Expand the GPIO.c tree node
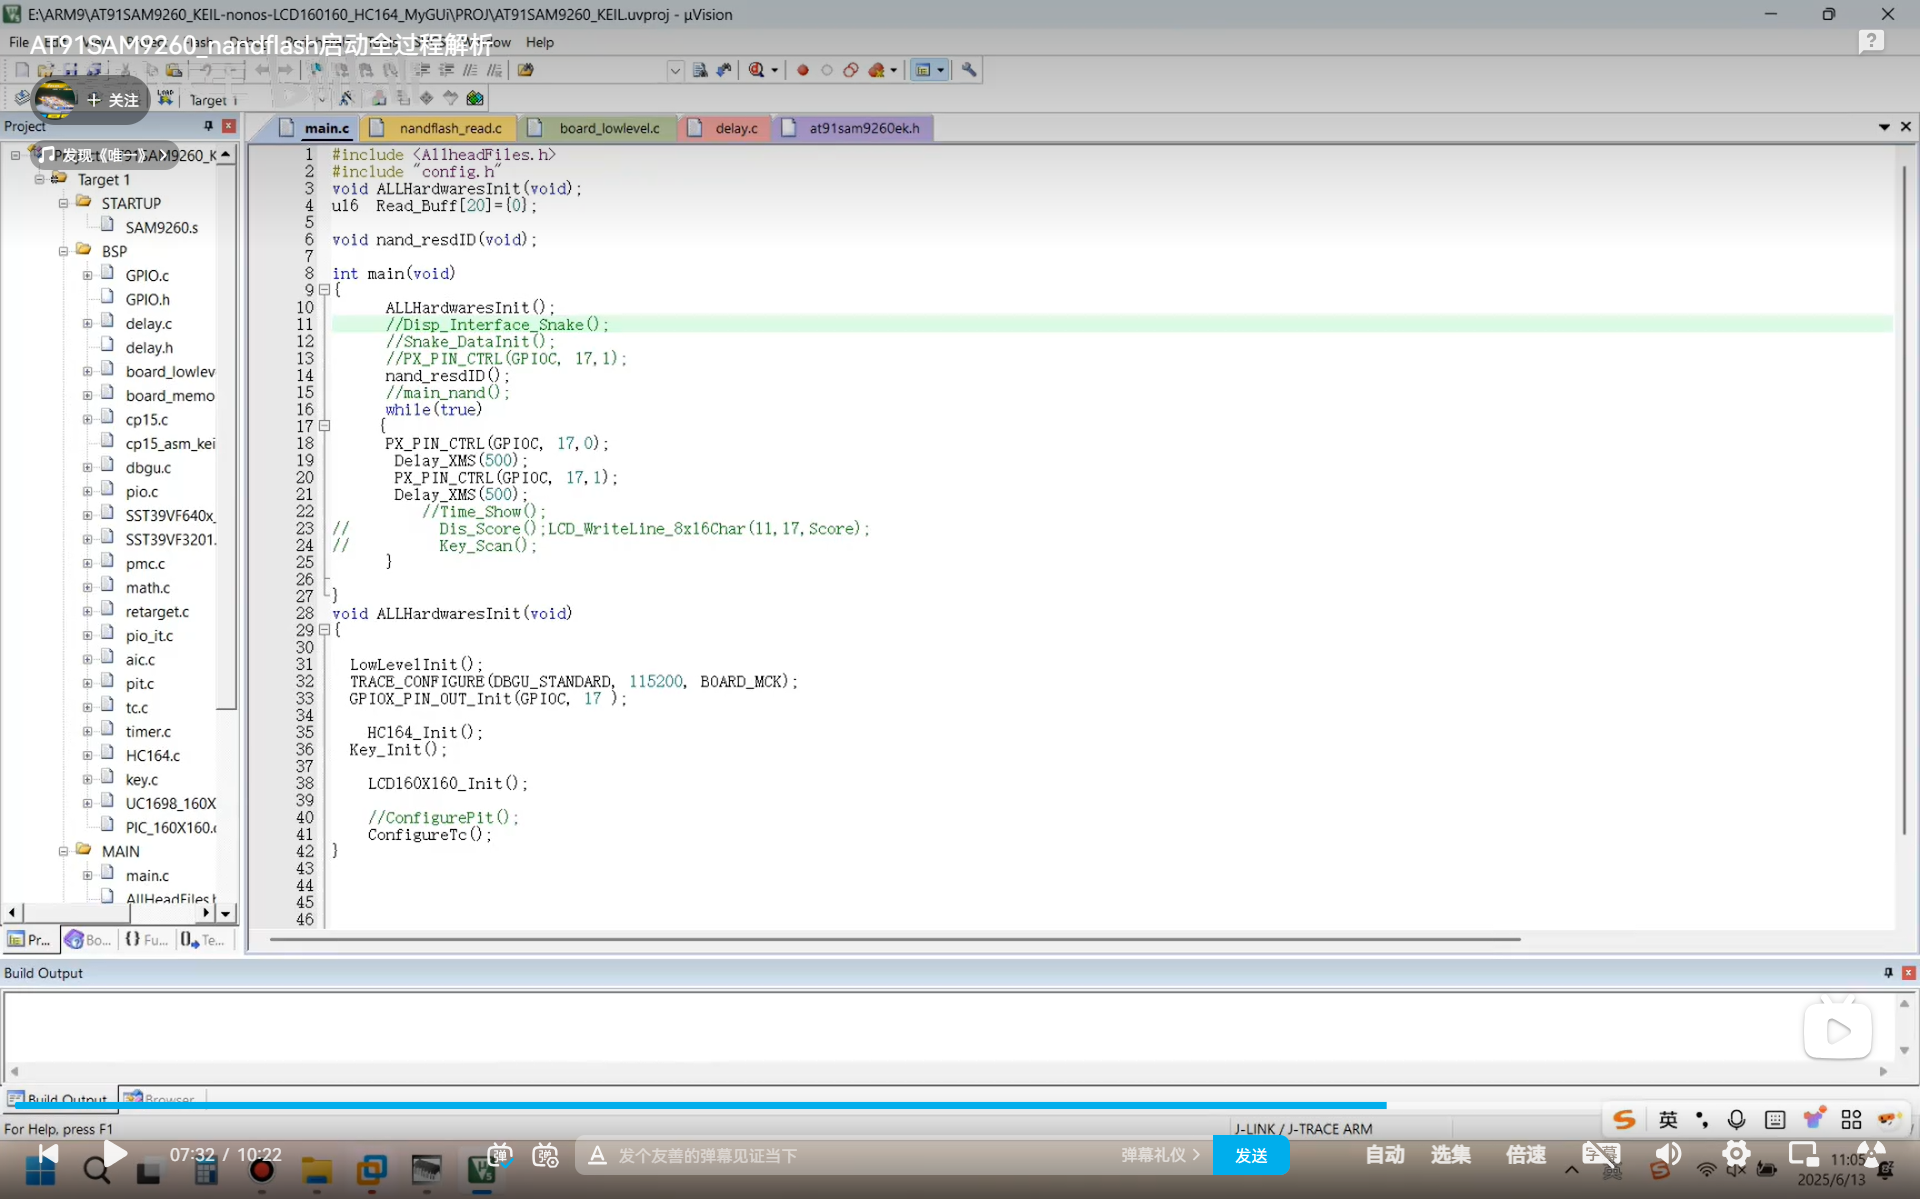 (87, 275)
